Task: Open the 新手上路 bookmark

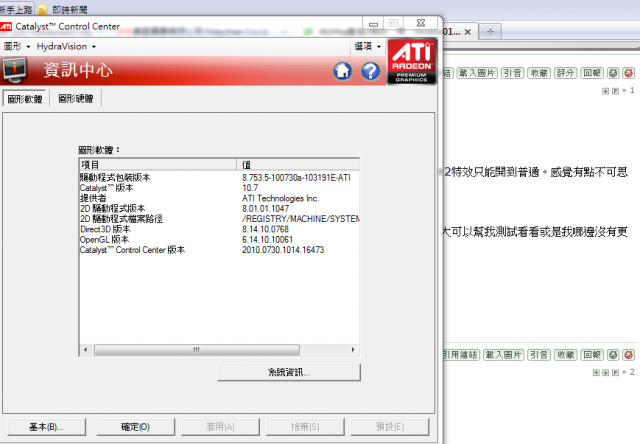Action: coord(16,9)
